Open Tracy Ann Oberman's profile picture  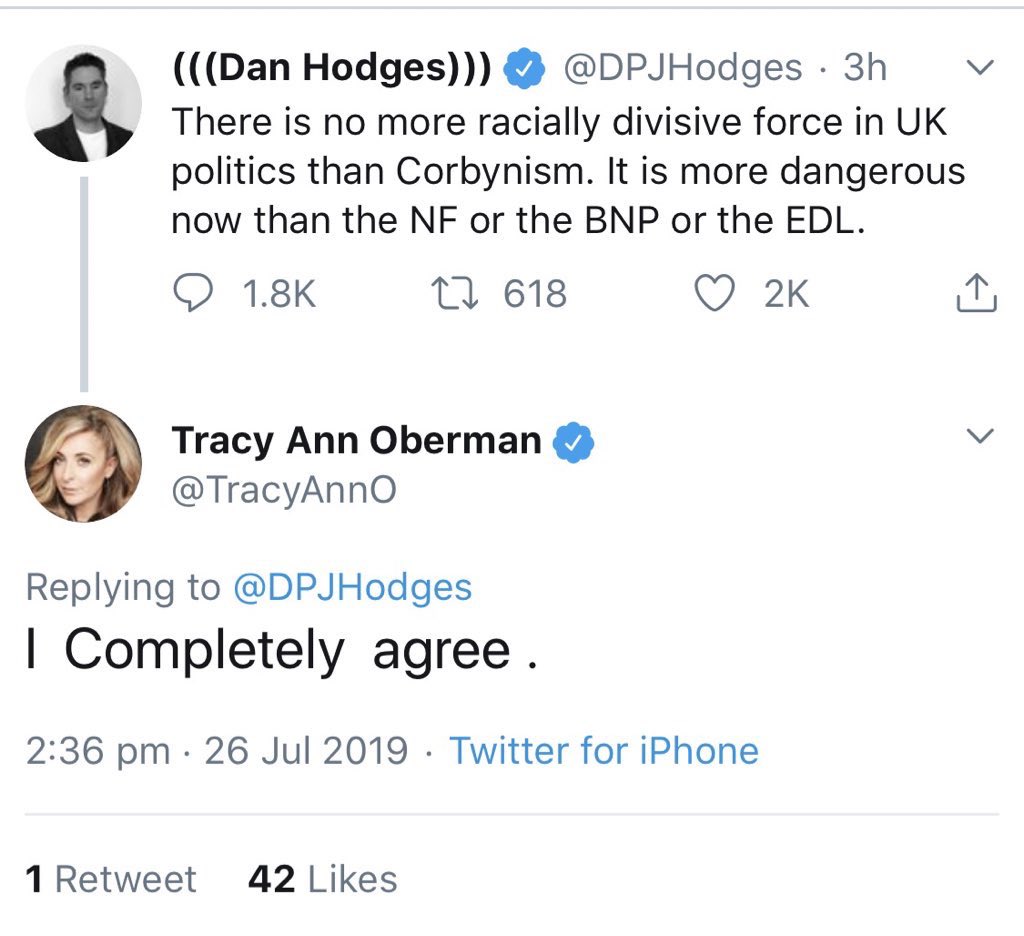(84, 464)
